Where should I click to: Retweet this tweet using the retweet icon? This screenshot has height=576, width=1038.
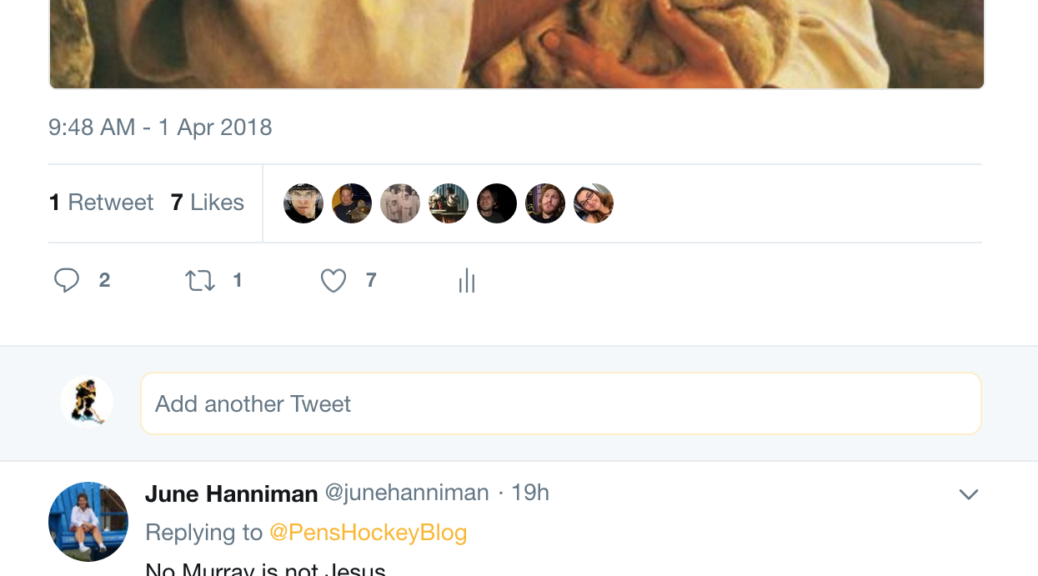point(200,281)
